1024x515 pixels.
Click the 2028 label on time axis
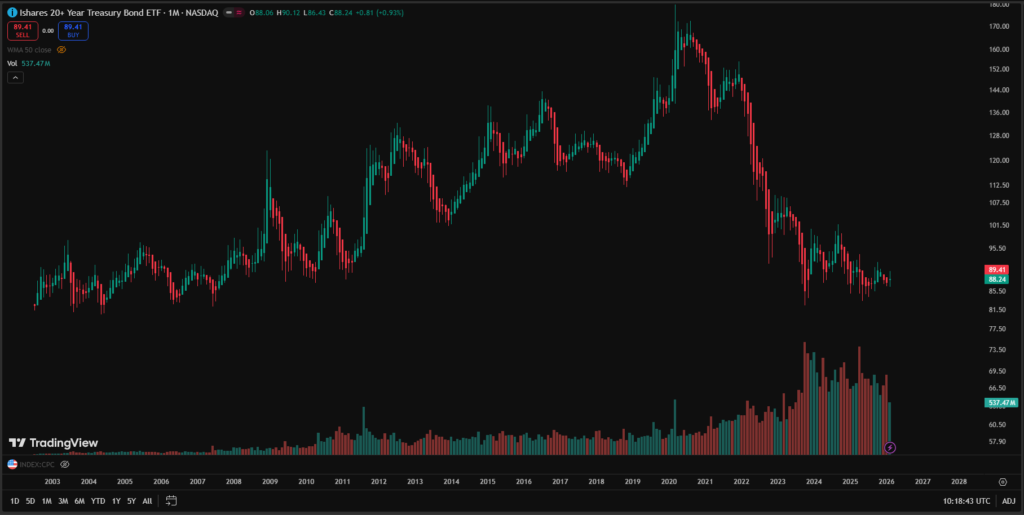(958, 482)
